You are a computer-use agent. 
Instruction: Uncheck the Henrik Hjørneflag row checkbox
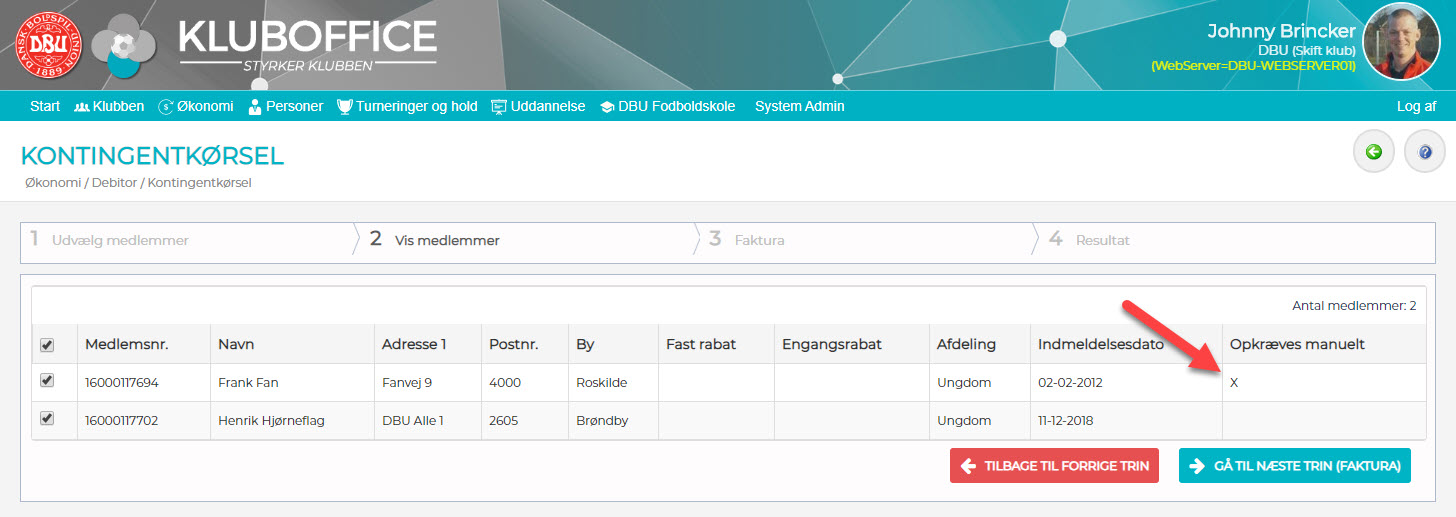tap(46, 419)
